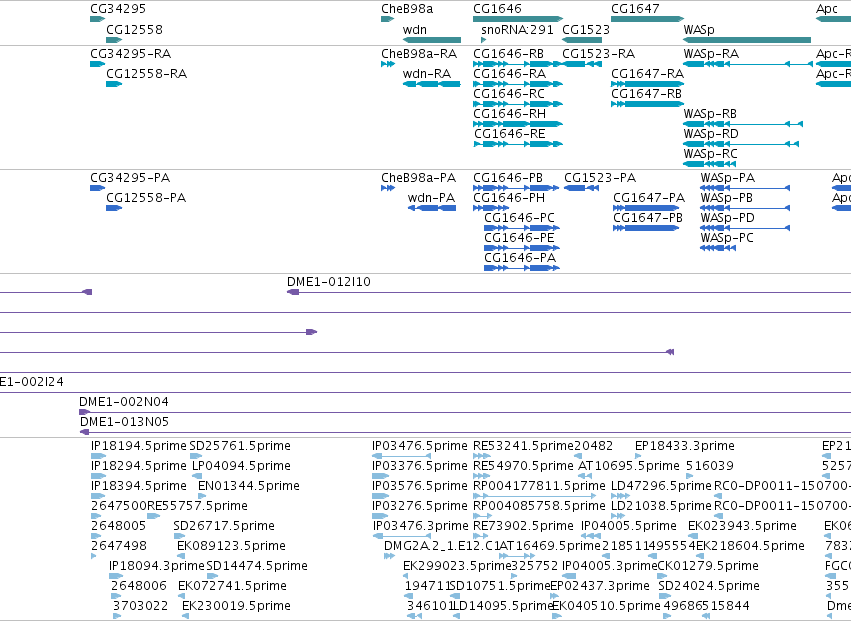Select protein CG1647-PB
Image resolution: width=851 pixels, height=621 pixels.
(x=646, y=228)
